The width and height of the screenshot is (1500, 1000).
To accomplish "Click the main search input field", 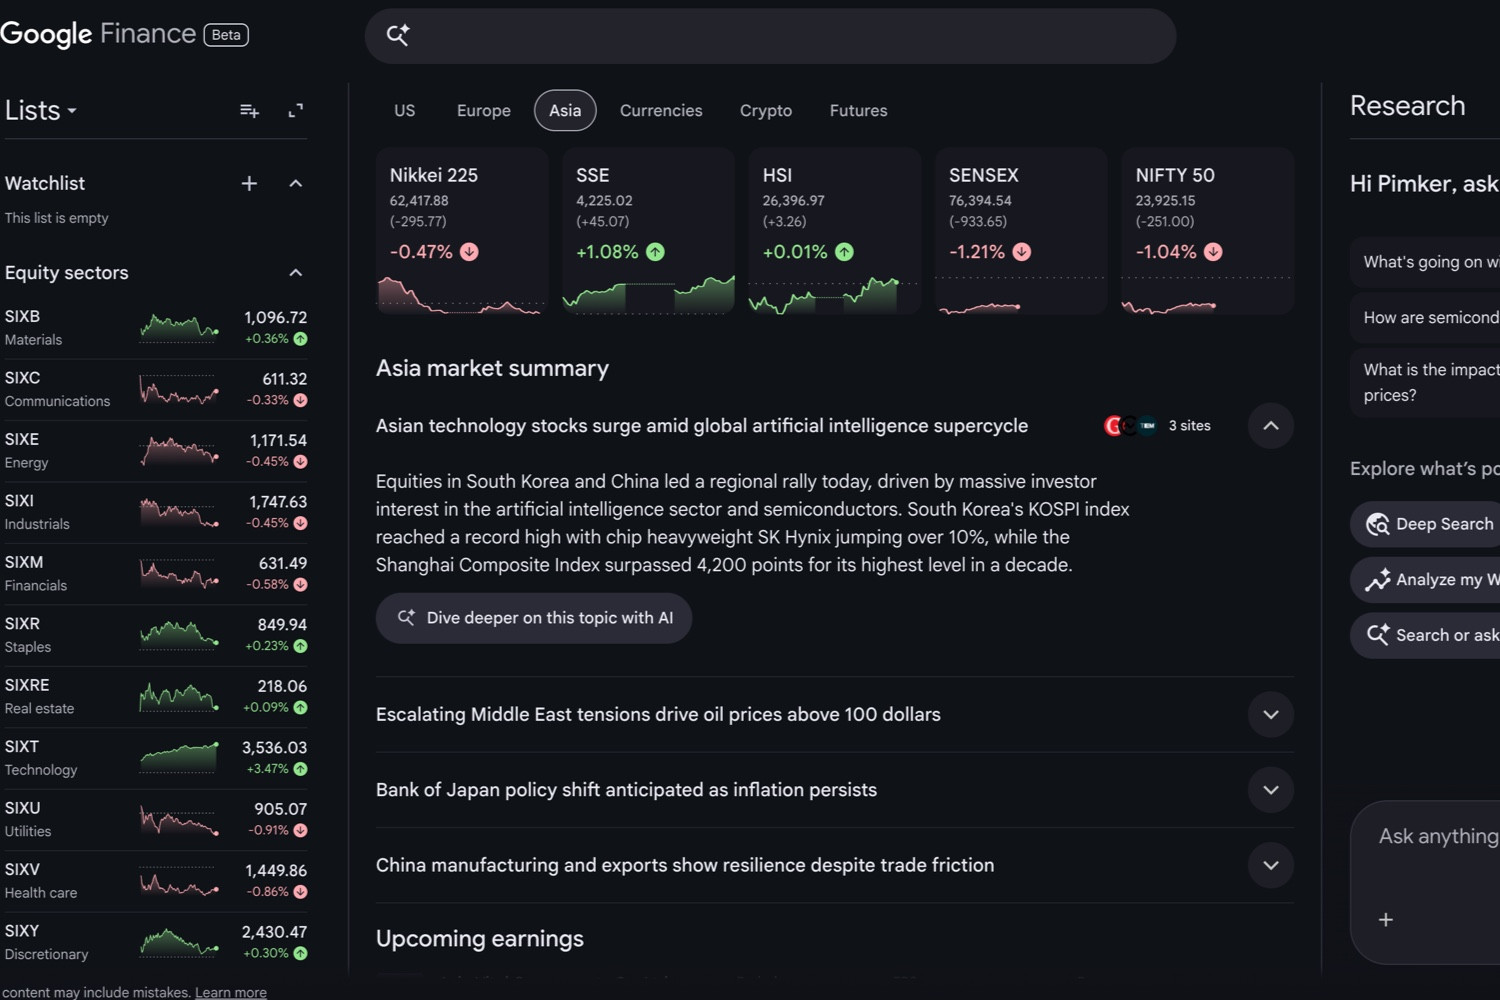I will pos(770,36).
